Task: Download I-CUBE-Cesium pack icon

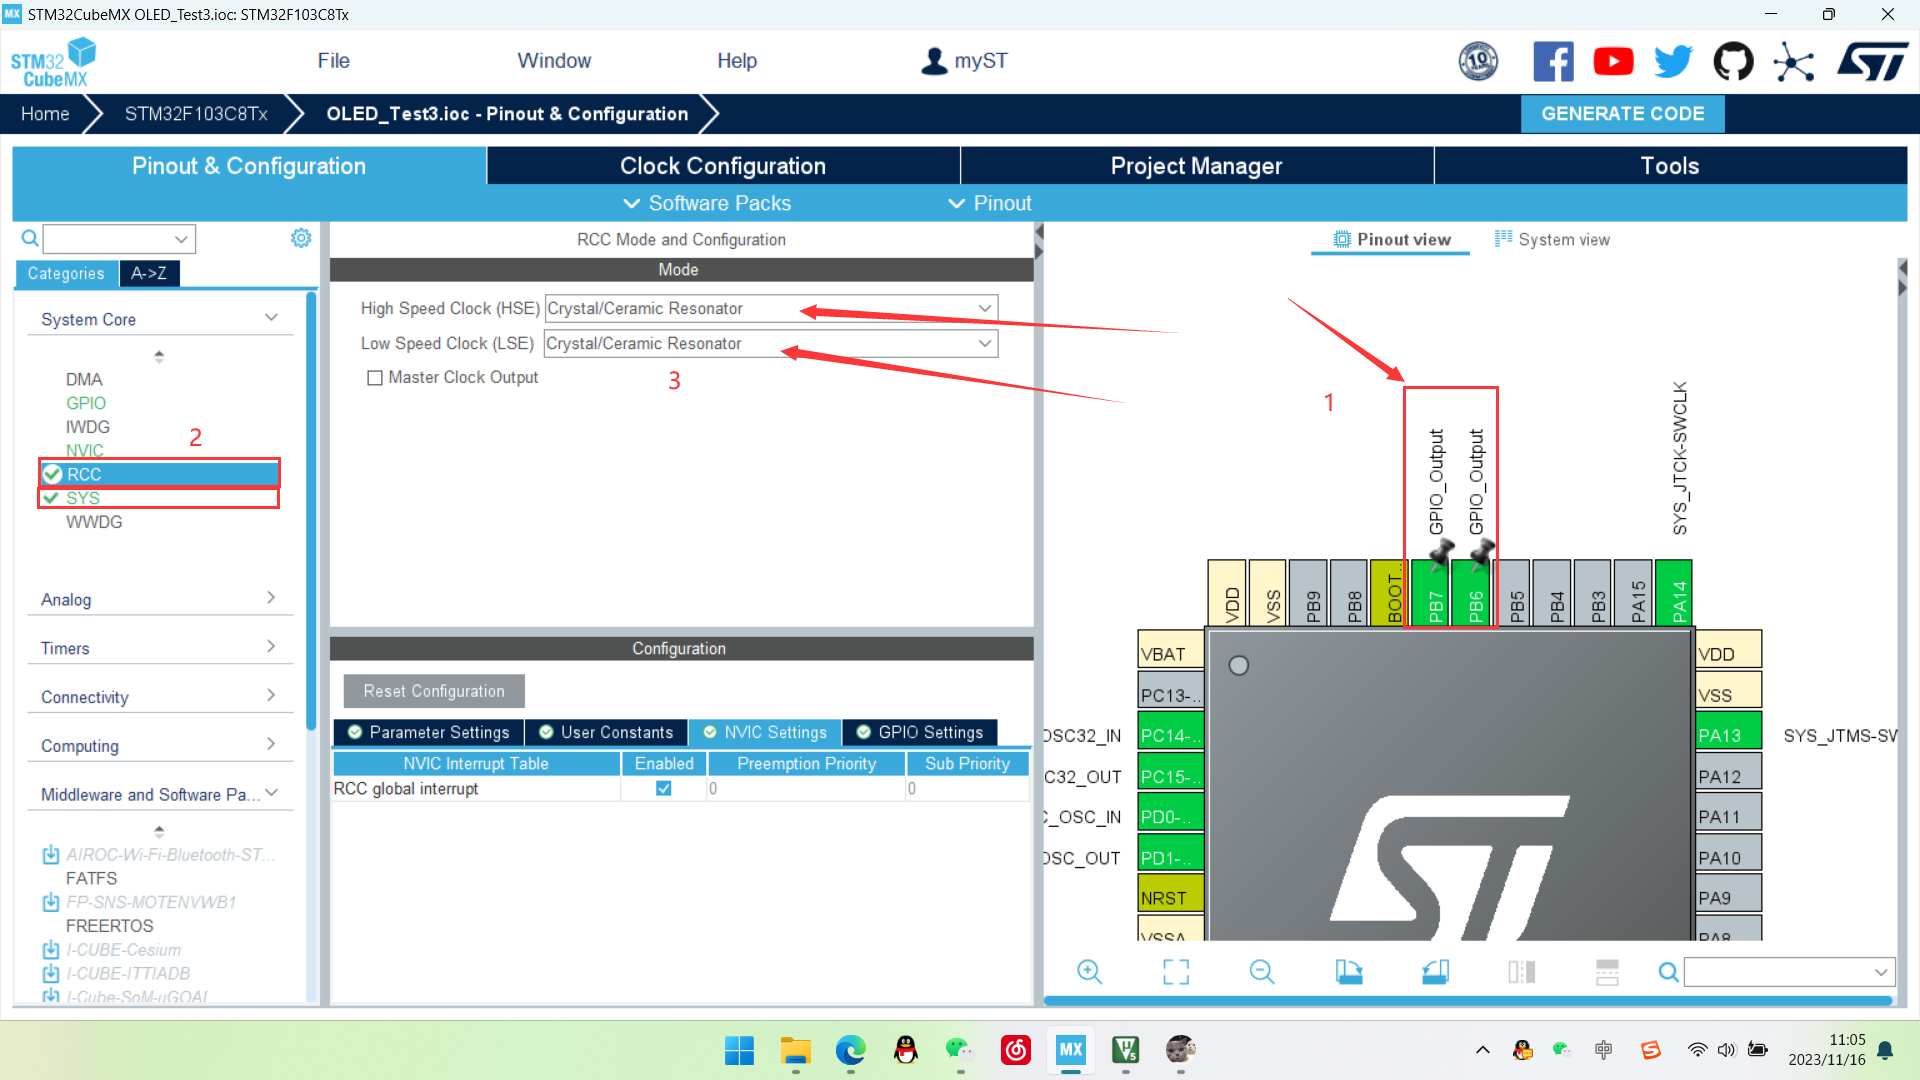Action: point(51,950)
